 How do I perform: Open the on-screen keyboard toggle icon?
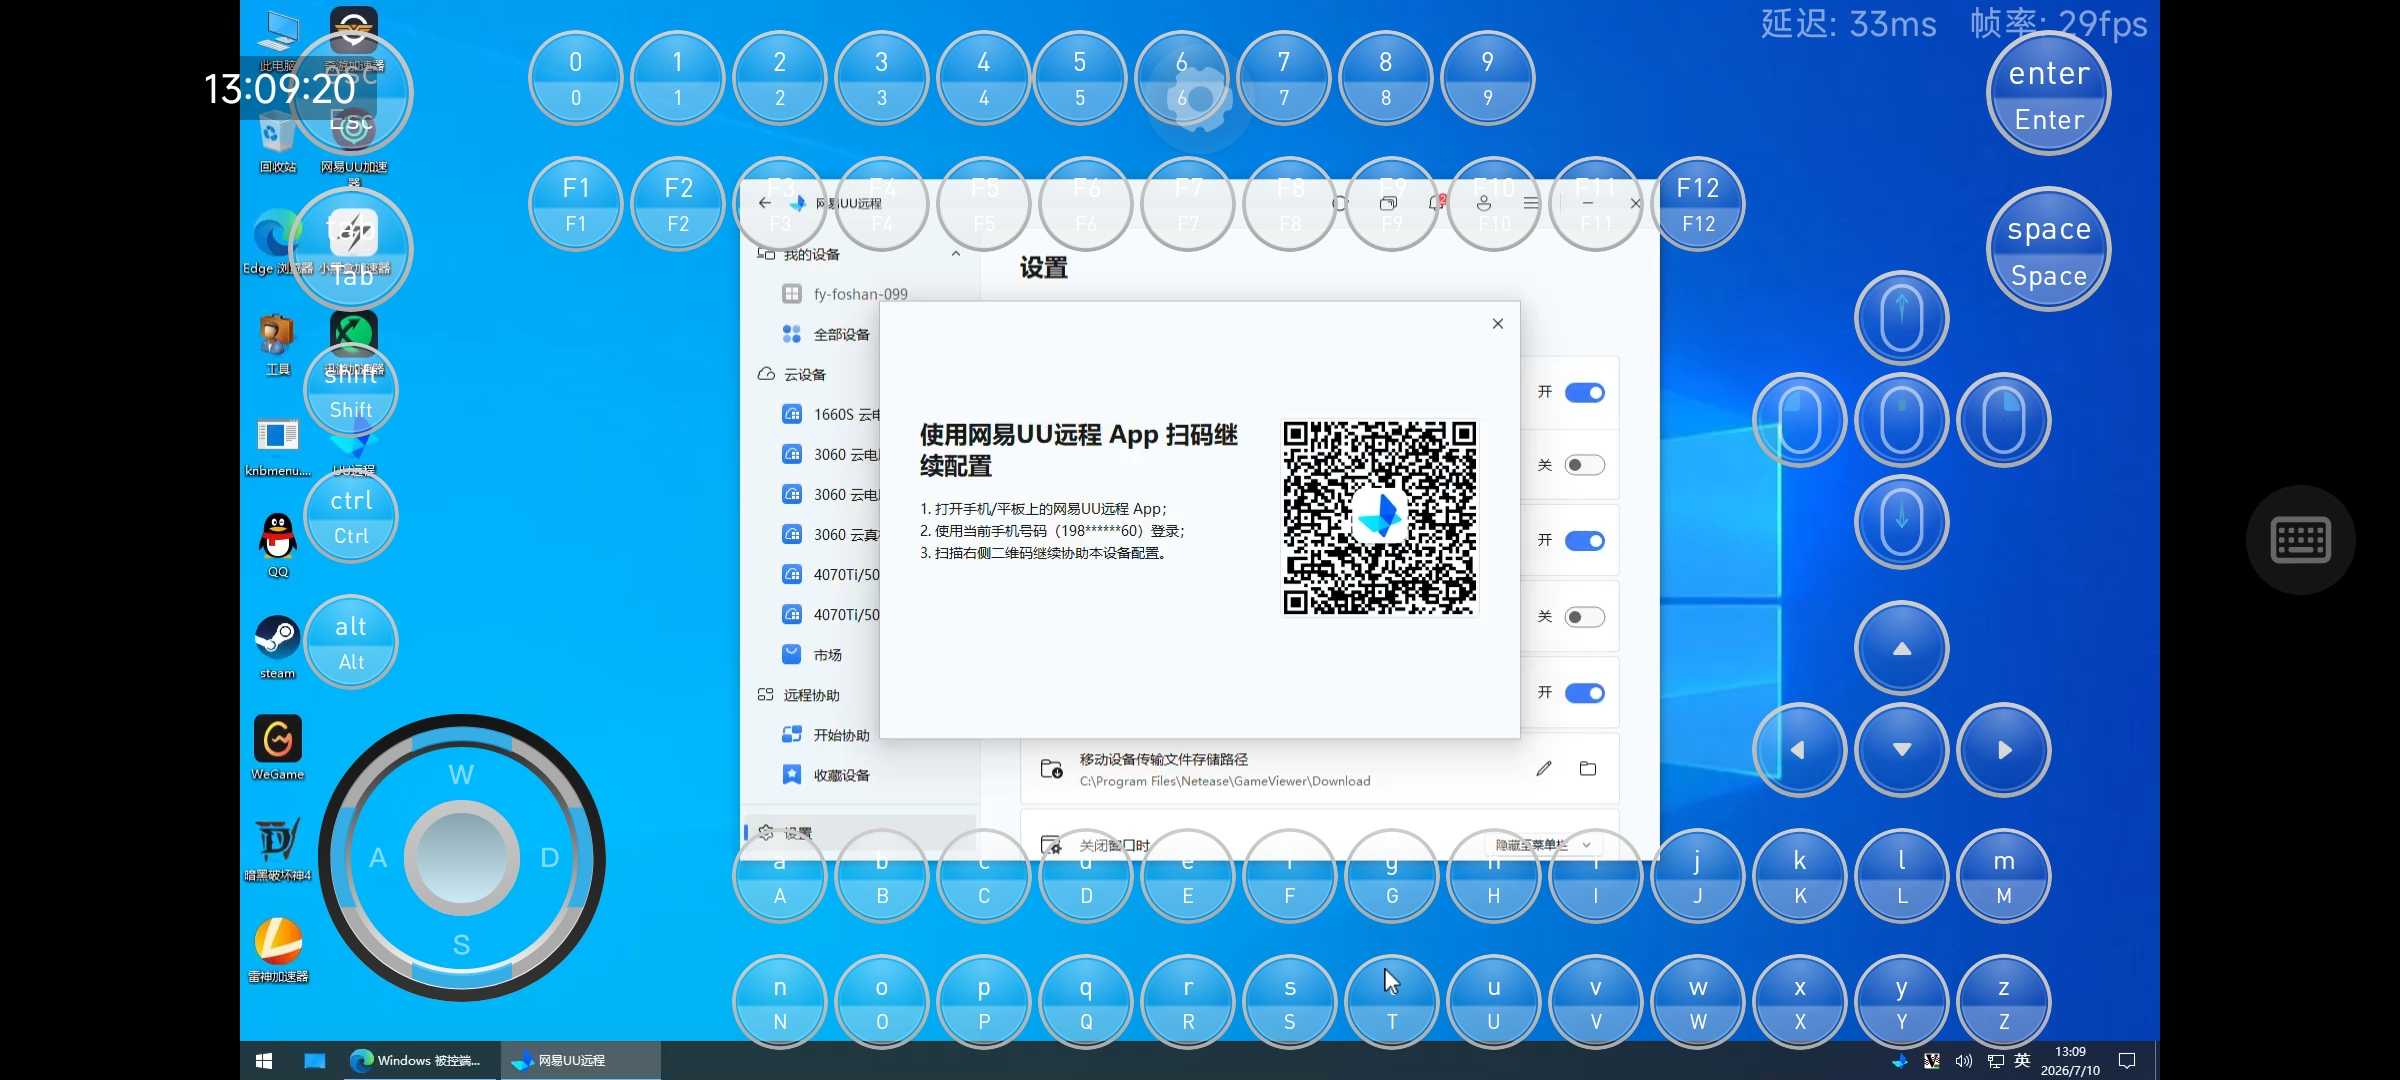pyautogui.click(x=2301, y=540)
